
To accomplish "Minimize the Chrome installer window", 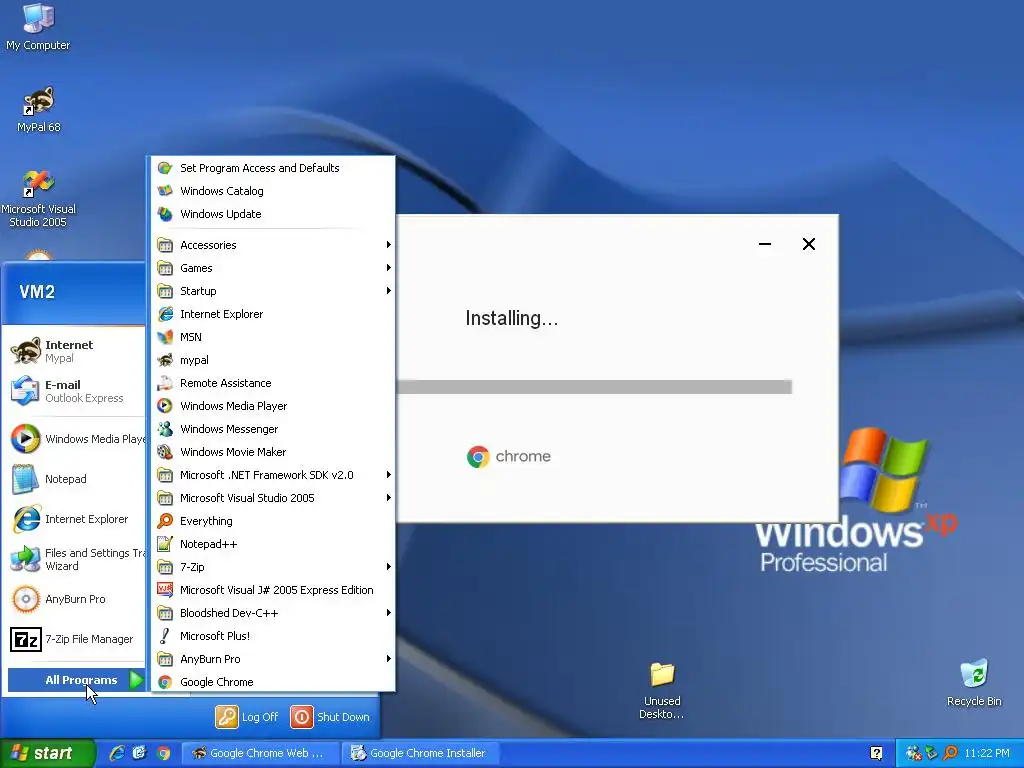I will (765, 244).
